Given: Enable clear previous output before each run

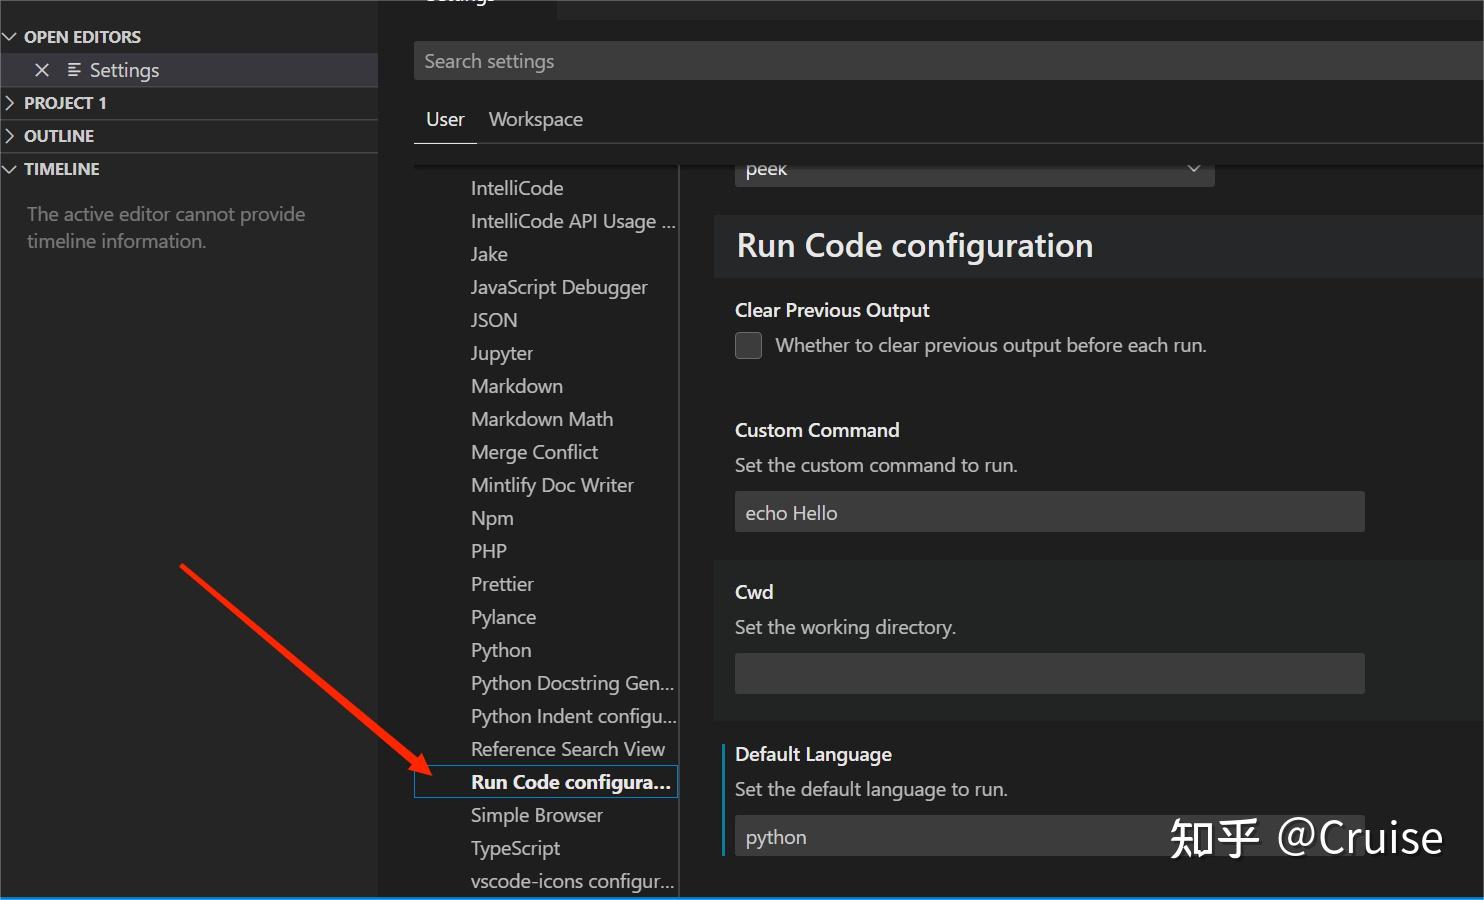Looking at the screenshot, I should coord(748,345).
